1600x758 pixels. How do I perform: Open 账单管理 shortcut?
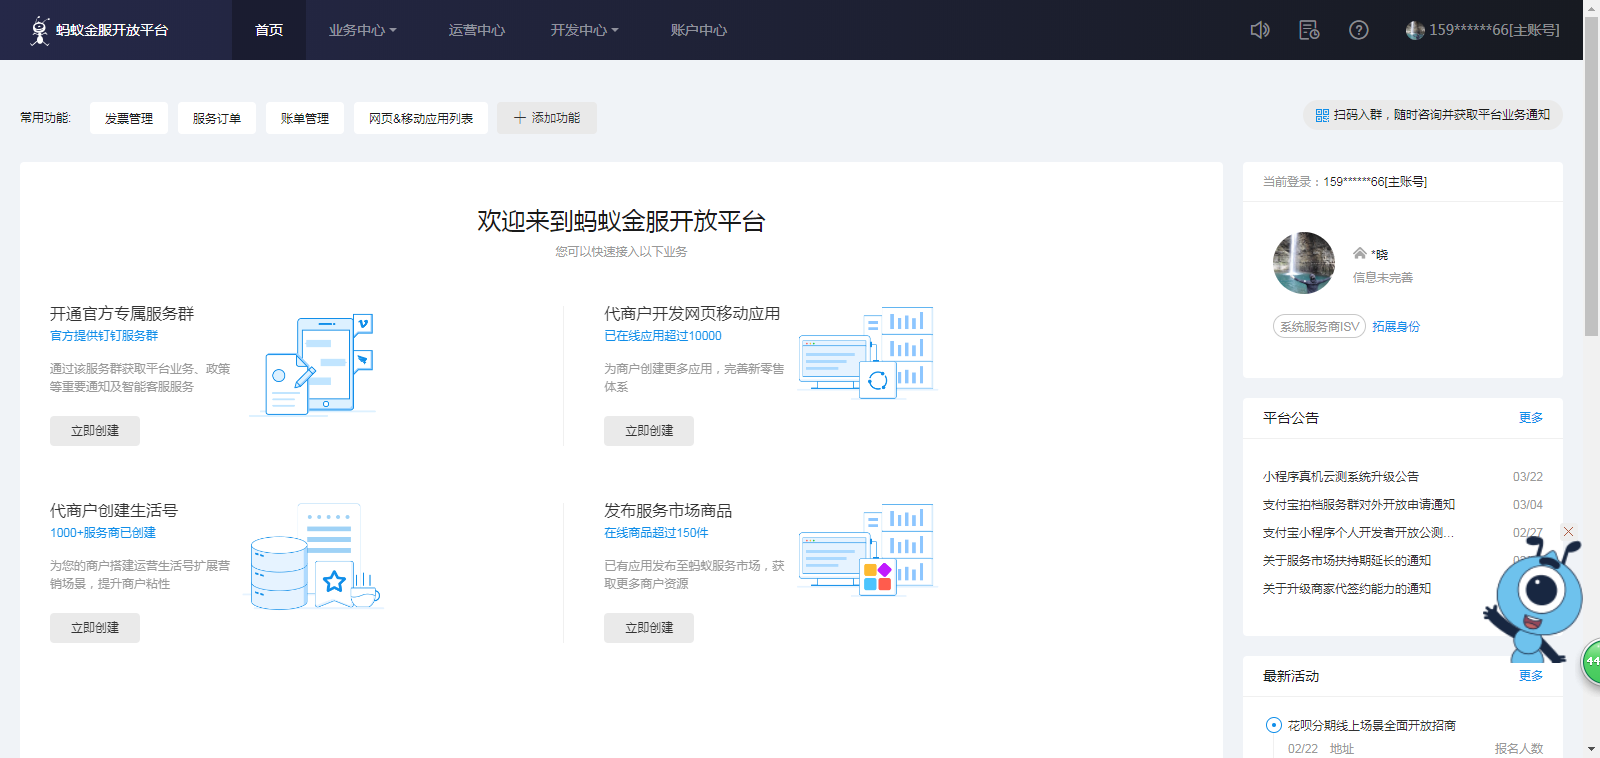click(305, 118)
